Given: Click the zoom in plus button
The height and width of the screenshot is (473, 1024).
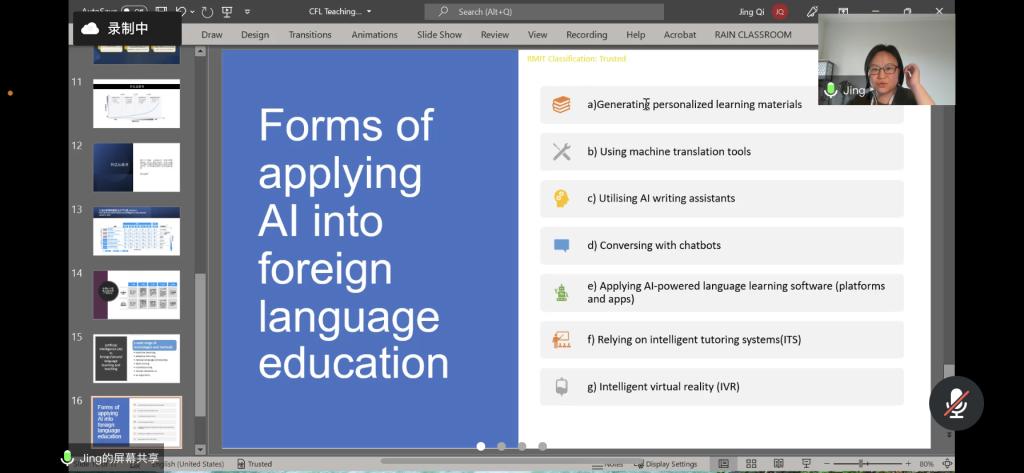Looking at the screenshot, I should [x=908, y=464].
